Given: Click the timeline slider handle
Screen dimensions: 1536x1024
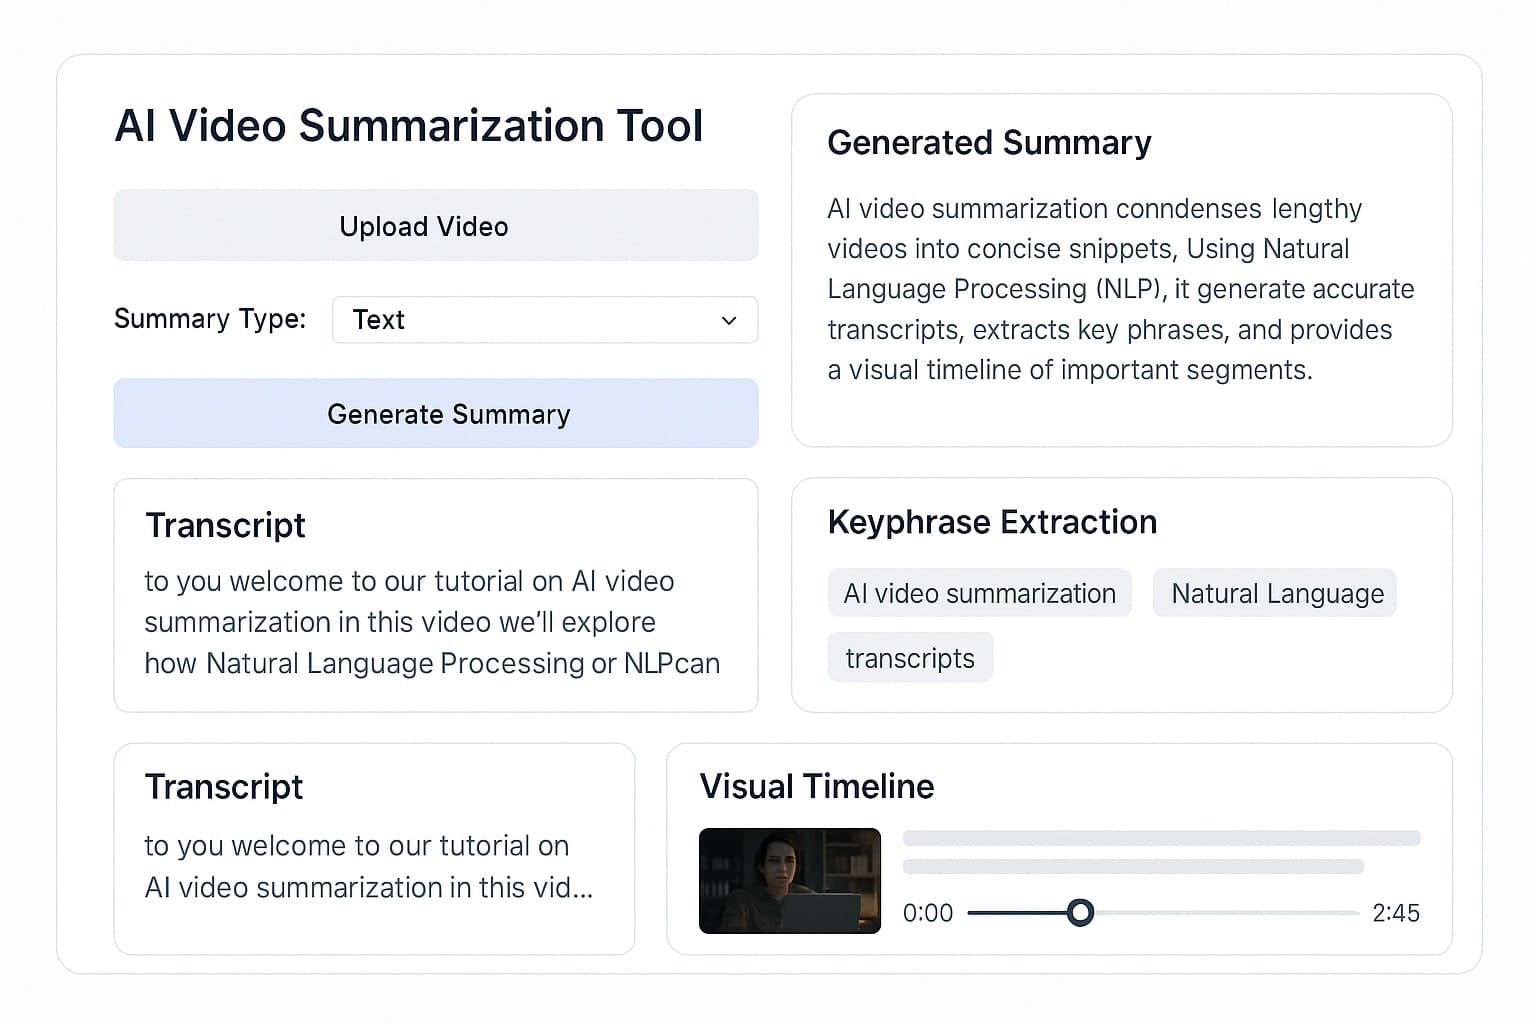Looking at the screenshot, I should [1080, 912].
